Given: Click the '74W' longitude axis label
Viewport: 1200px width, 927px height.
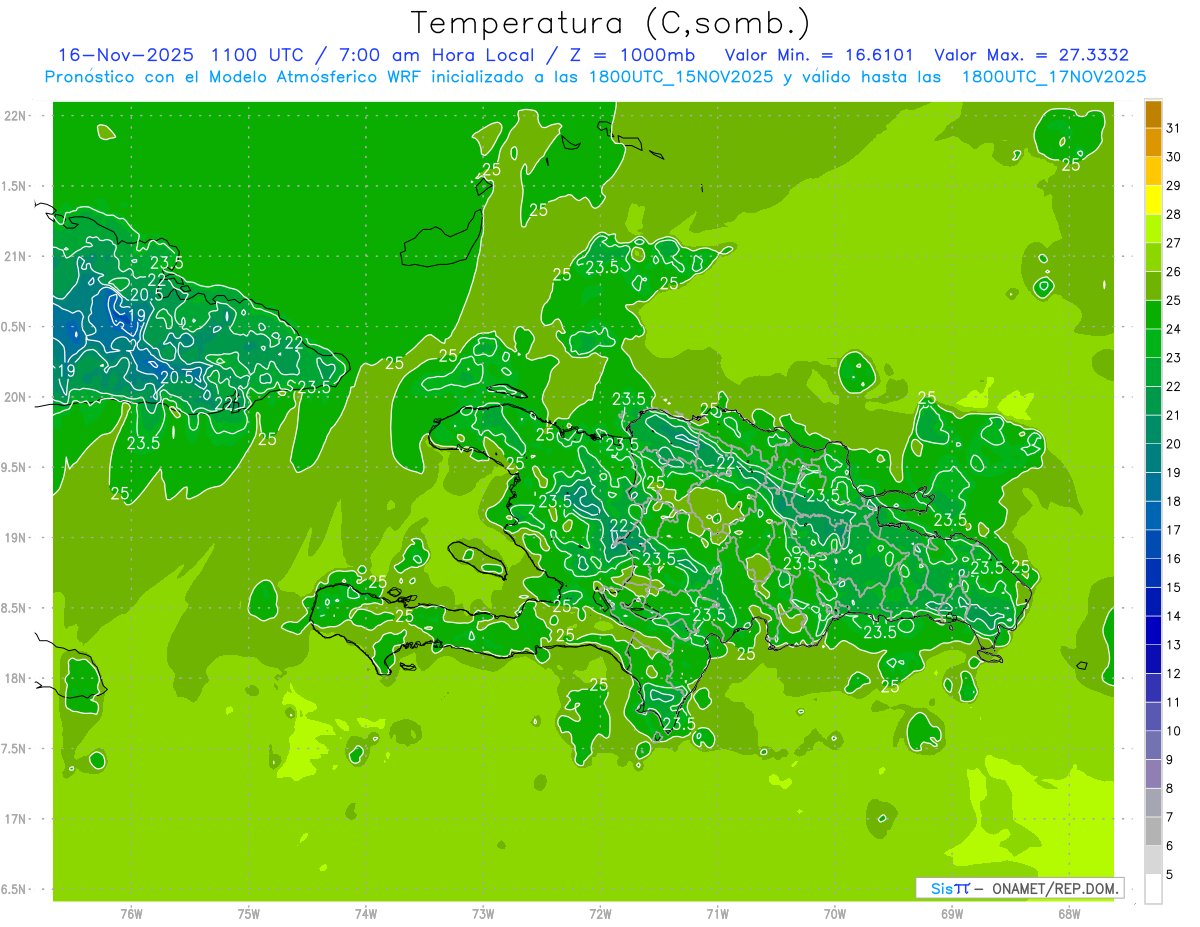Looking at the screenshot, I should [365, 913].
